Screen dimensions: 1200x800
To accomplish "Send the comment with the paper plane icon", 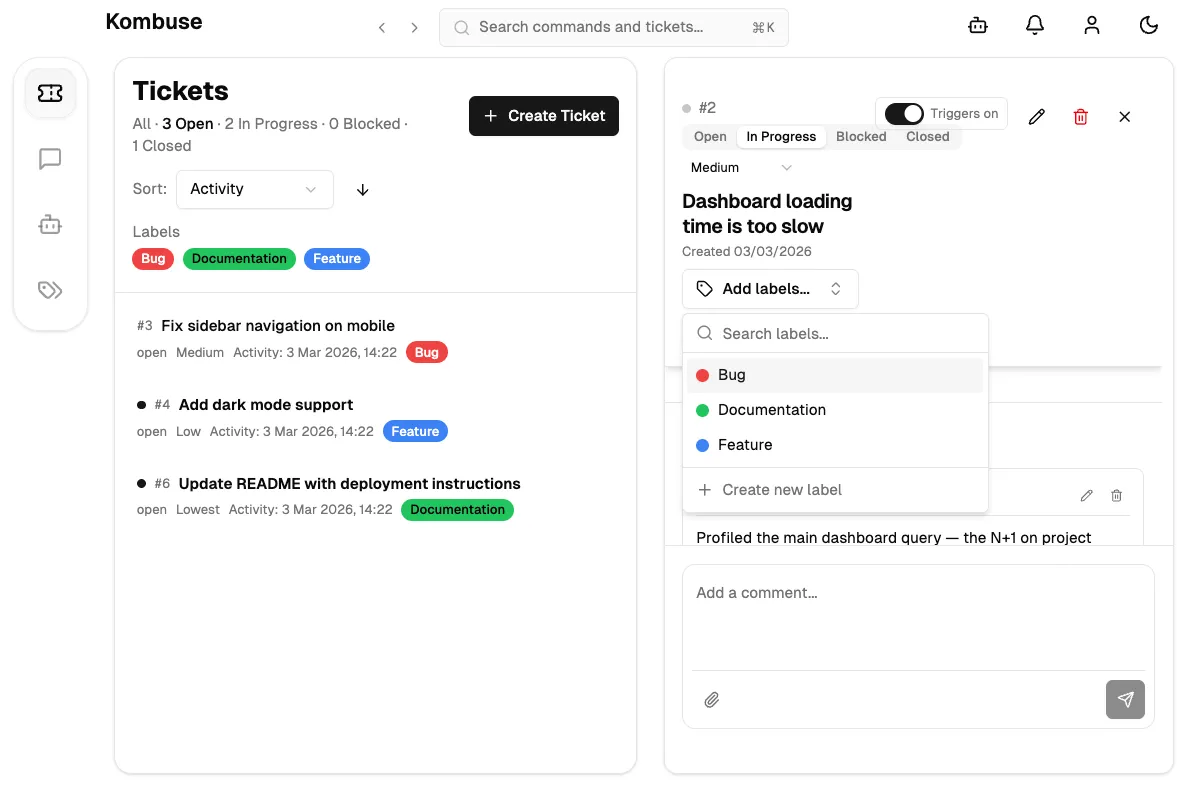I will click(1125, 699).
